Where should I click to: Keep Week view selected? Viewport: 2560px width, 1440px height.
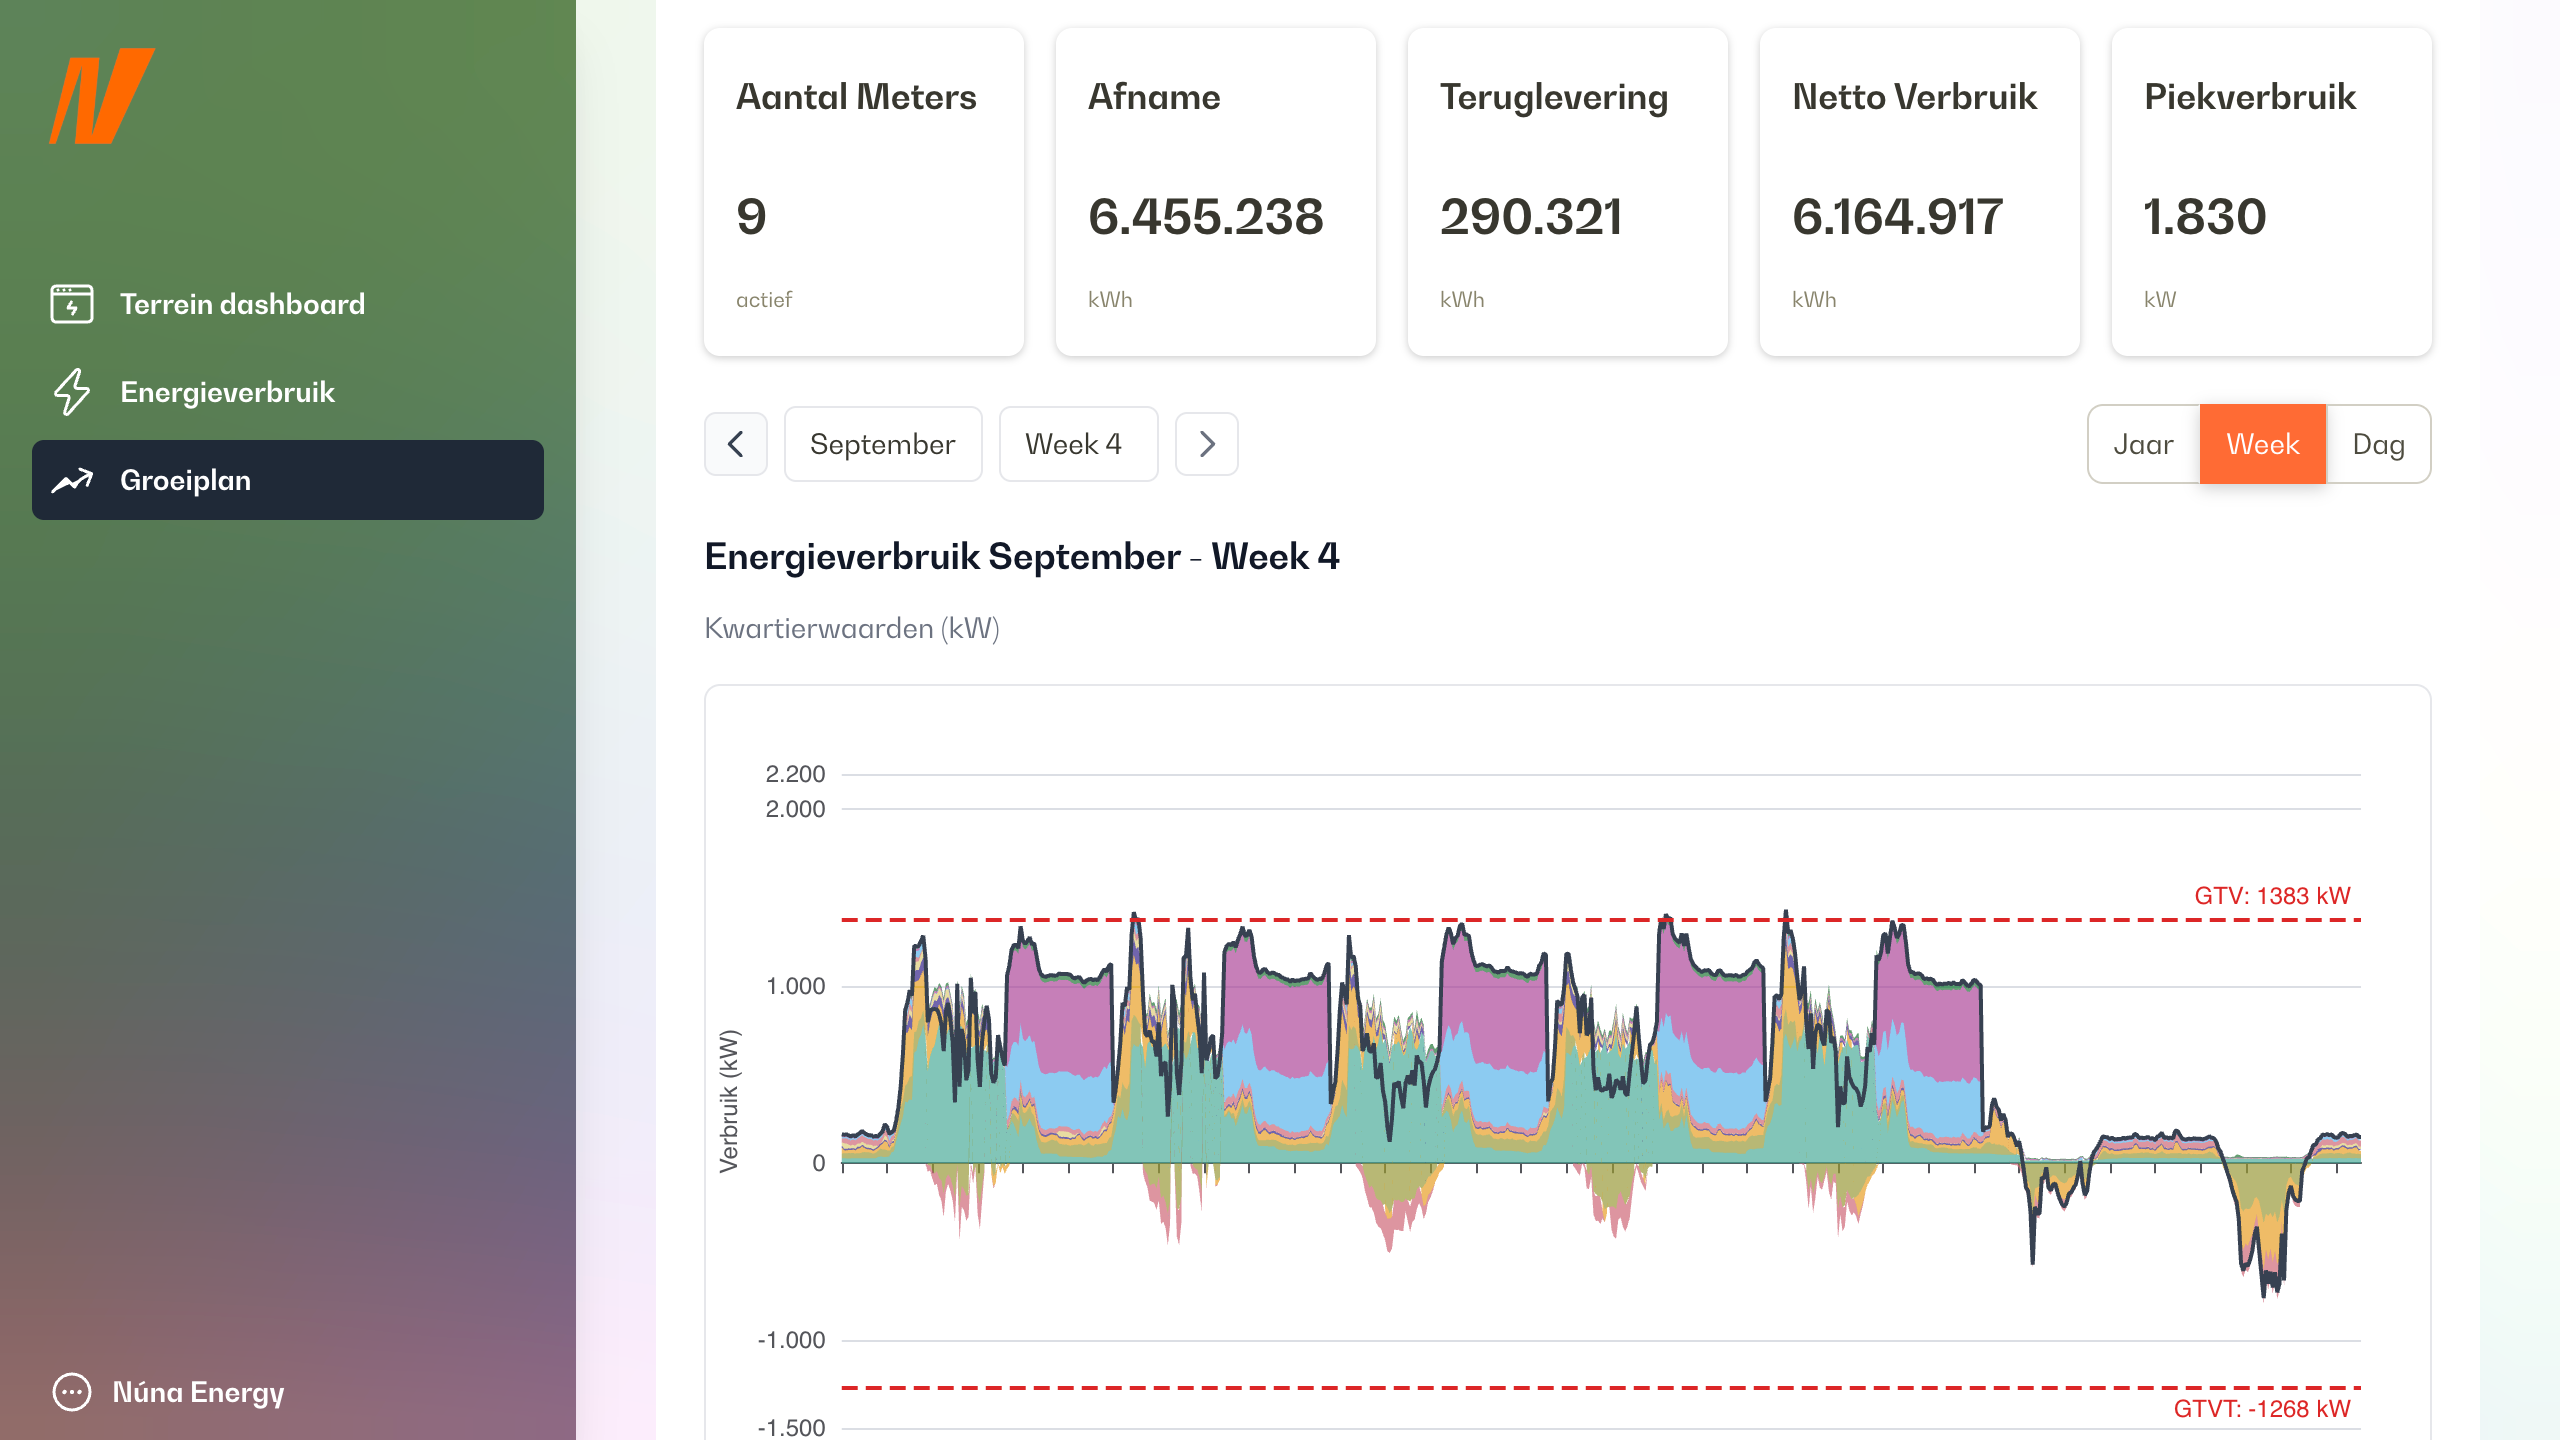pyautogui.click(x=2262, y=443)
